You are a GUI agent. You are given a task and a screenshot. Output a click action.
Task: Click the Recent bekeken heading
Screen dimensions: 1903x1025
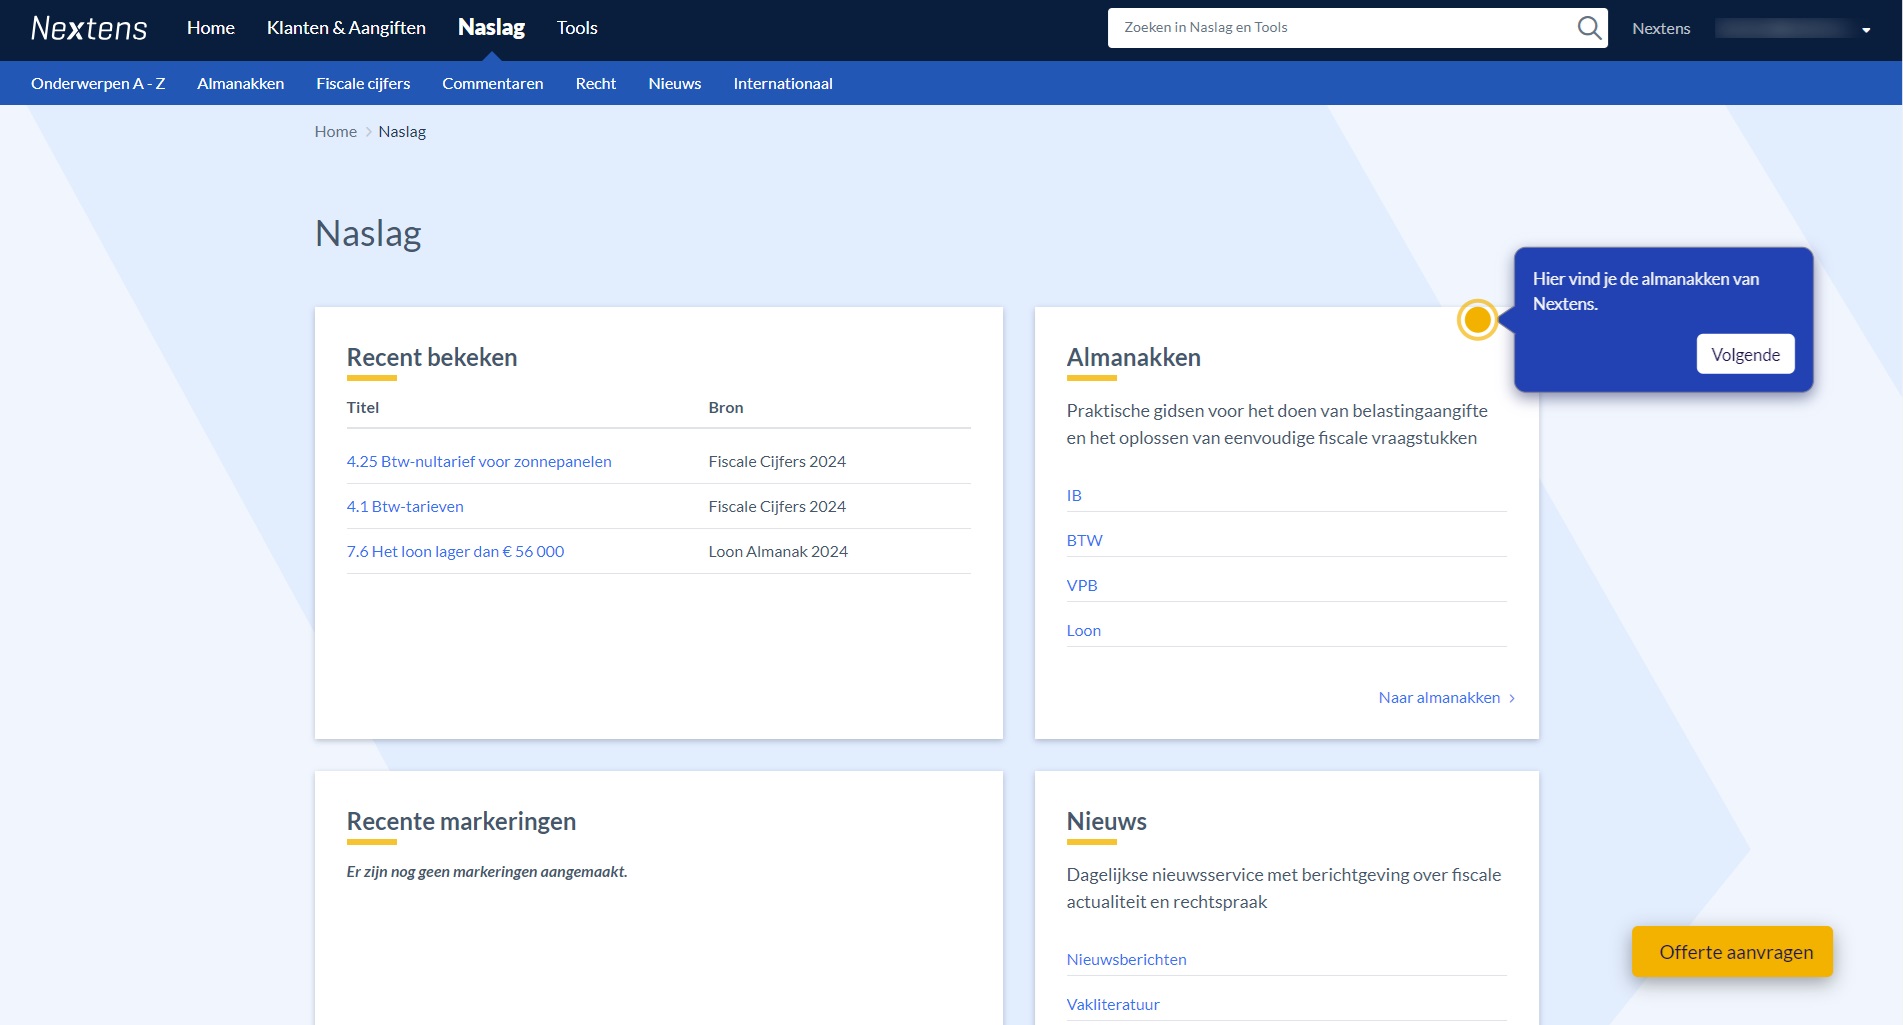432,357
